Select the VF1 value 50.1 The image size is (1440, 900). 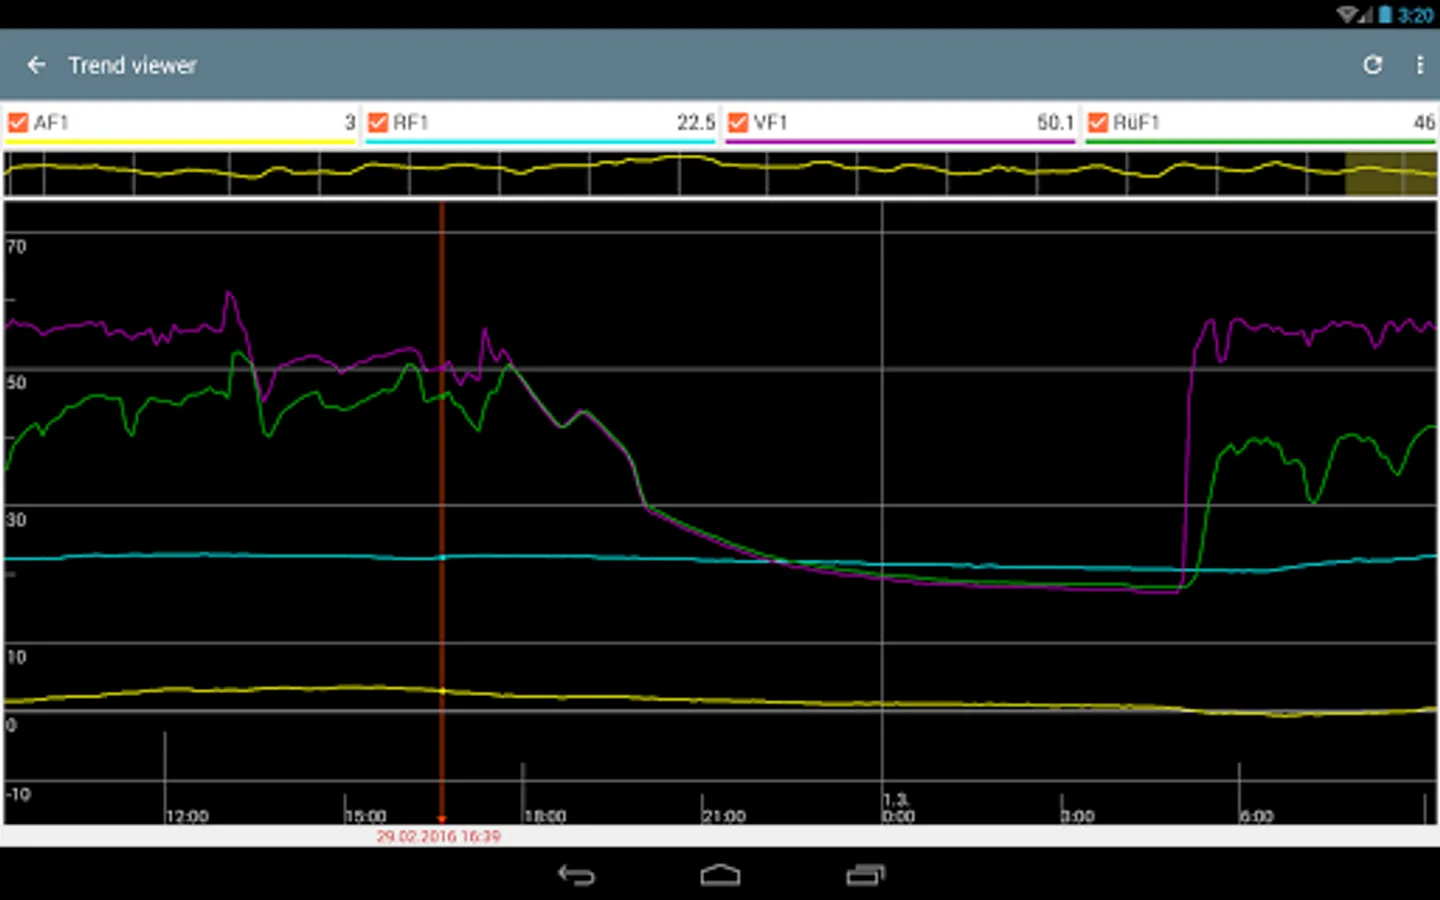coord(1055,122)
